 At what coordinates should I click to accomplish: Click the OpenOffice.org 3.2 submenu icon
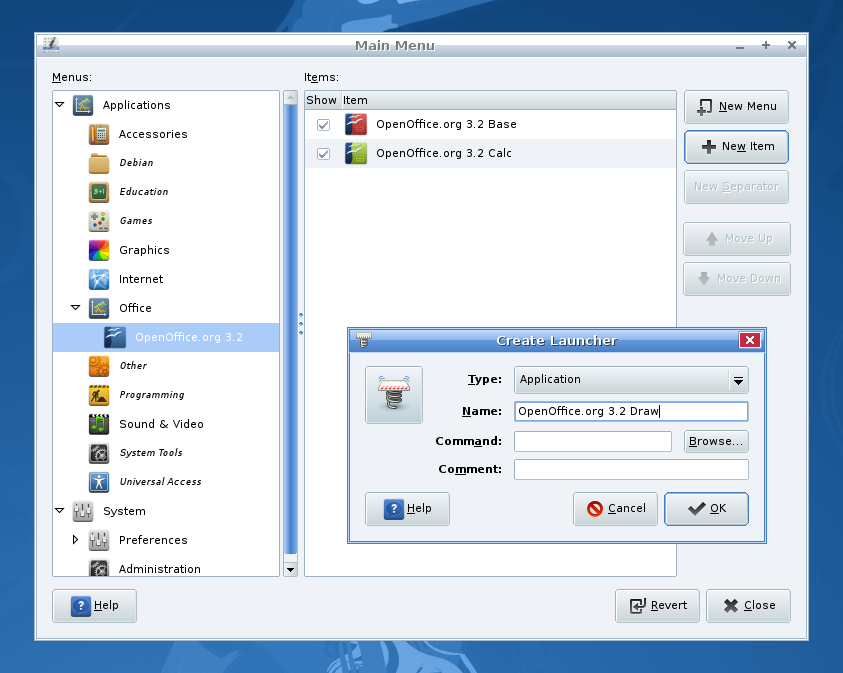[115, 337]
